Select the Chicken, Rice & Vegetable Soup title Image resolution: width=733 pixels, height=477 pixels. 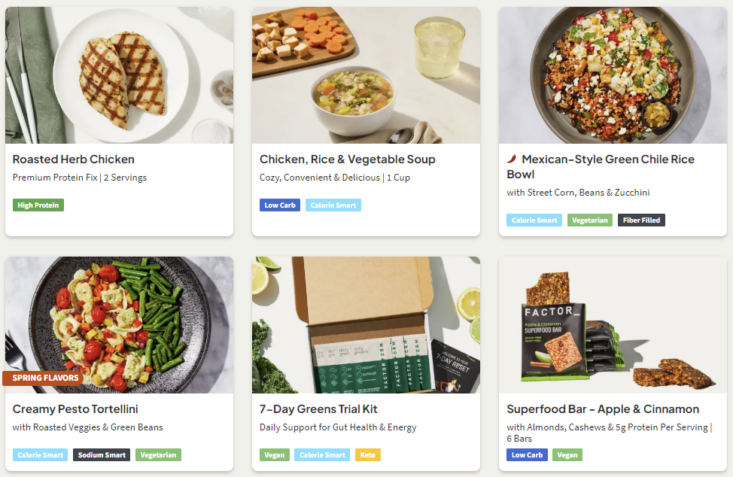pyautogui.click(x=347, y=159)
